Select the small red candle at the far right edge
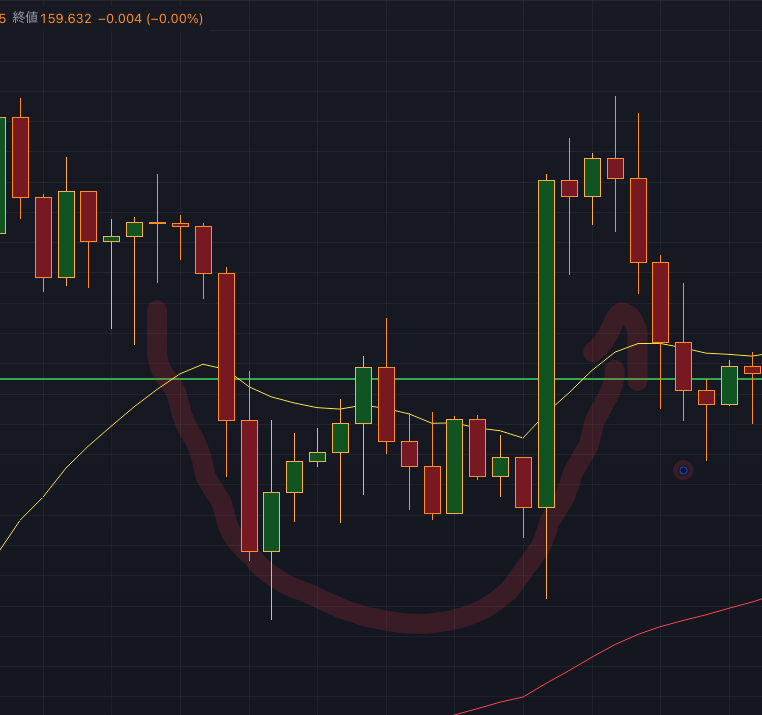Image resolution: width=762 pixels, height=715 pixels. [x=752, y=370]
